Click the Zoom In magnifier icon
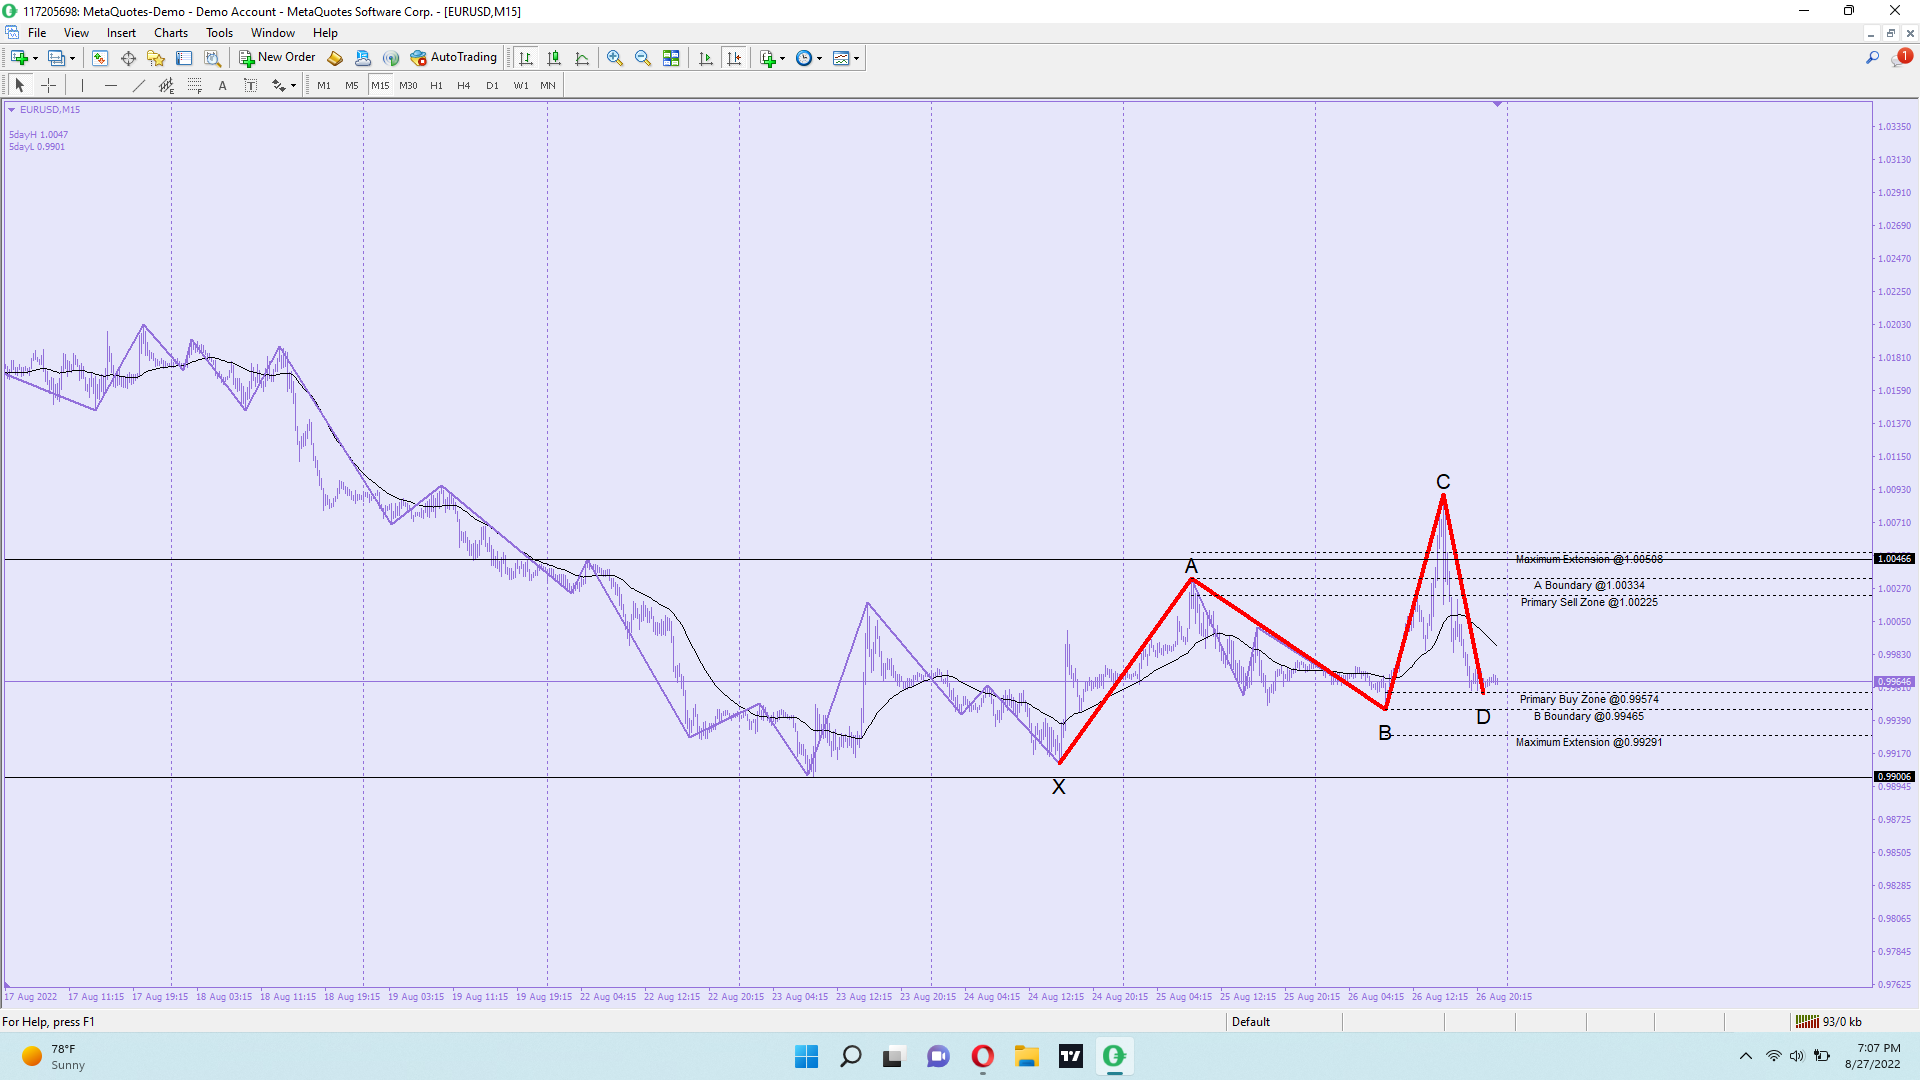1920x1080 pixels. pos(615,58)
